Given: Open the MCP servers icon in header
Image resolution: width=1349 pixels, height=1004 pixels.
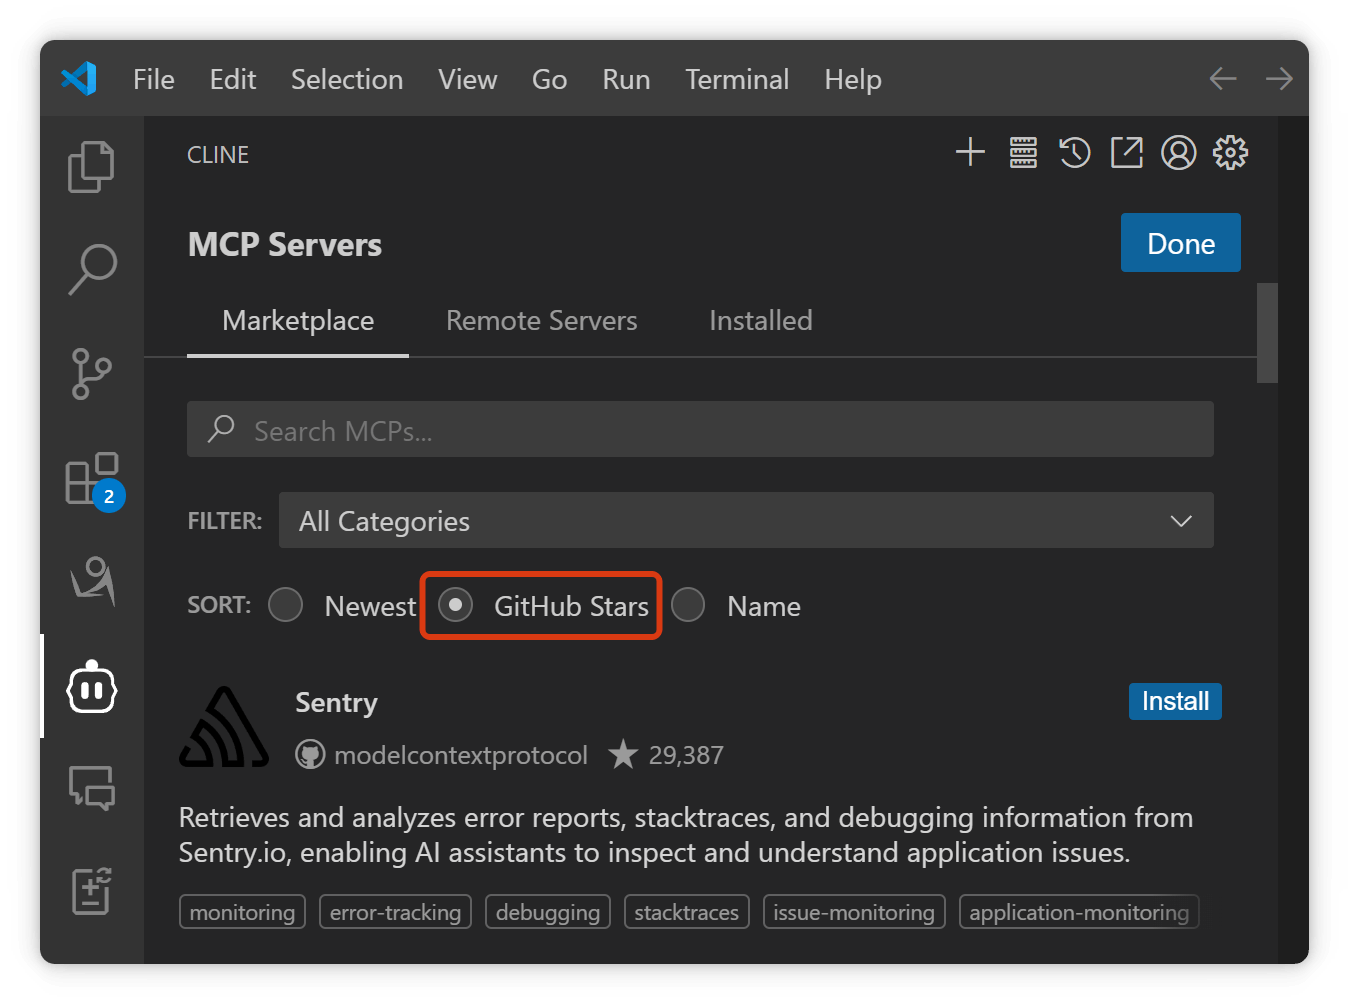Looking at the screenshot, I should pyautogui.click(x=1023, y=153).
